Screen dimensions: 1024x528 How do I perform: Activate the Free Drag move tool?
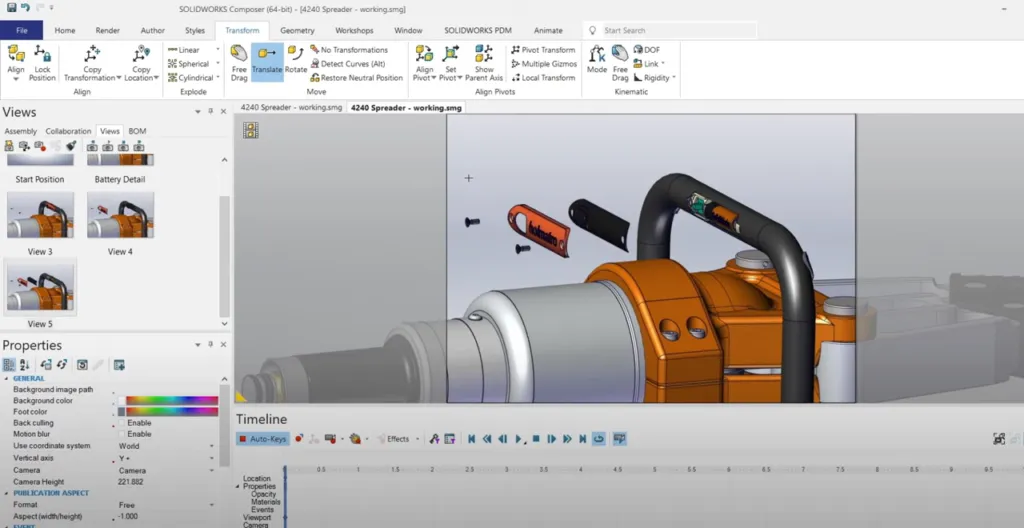239,59
